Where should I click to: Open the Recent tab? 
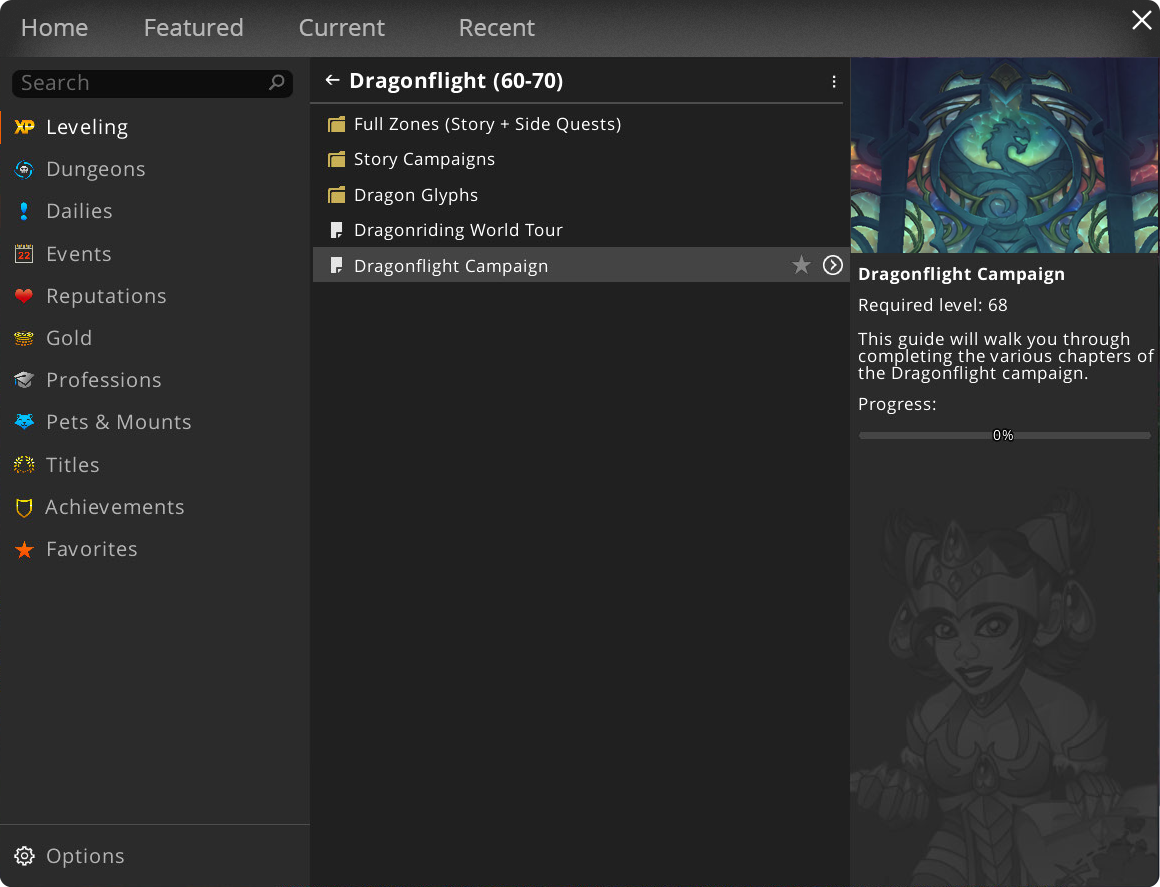point(496,27)
